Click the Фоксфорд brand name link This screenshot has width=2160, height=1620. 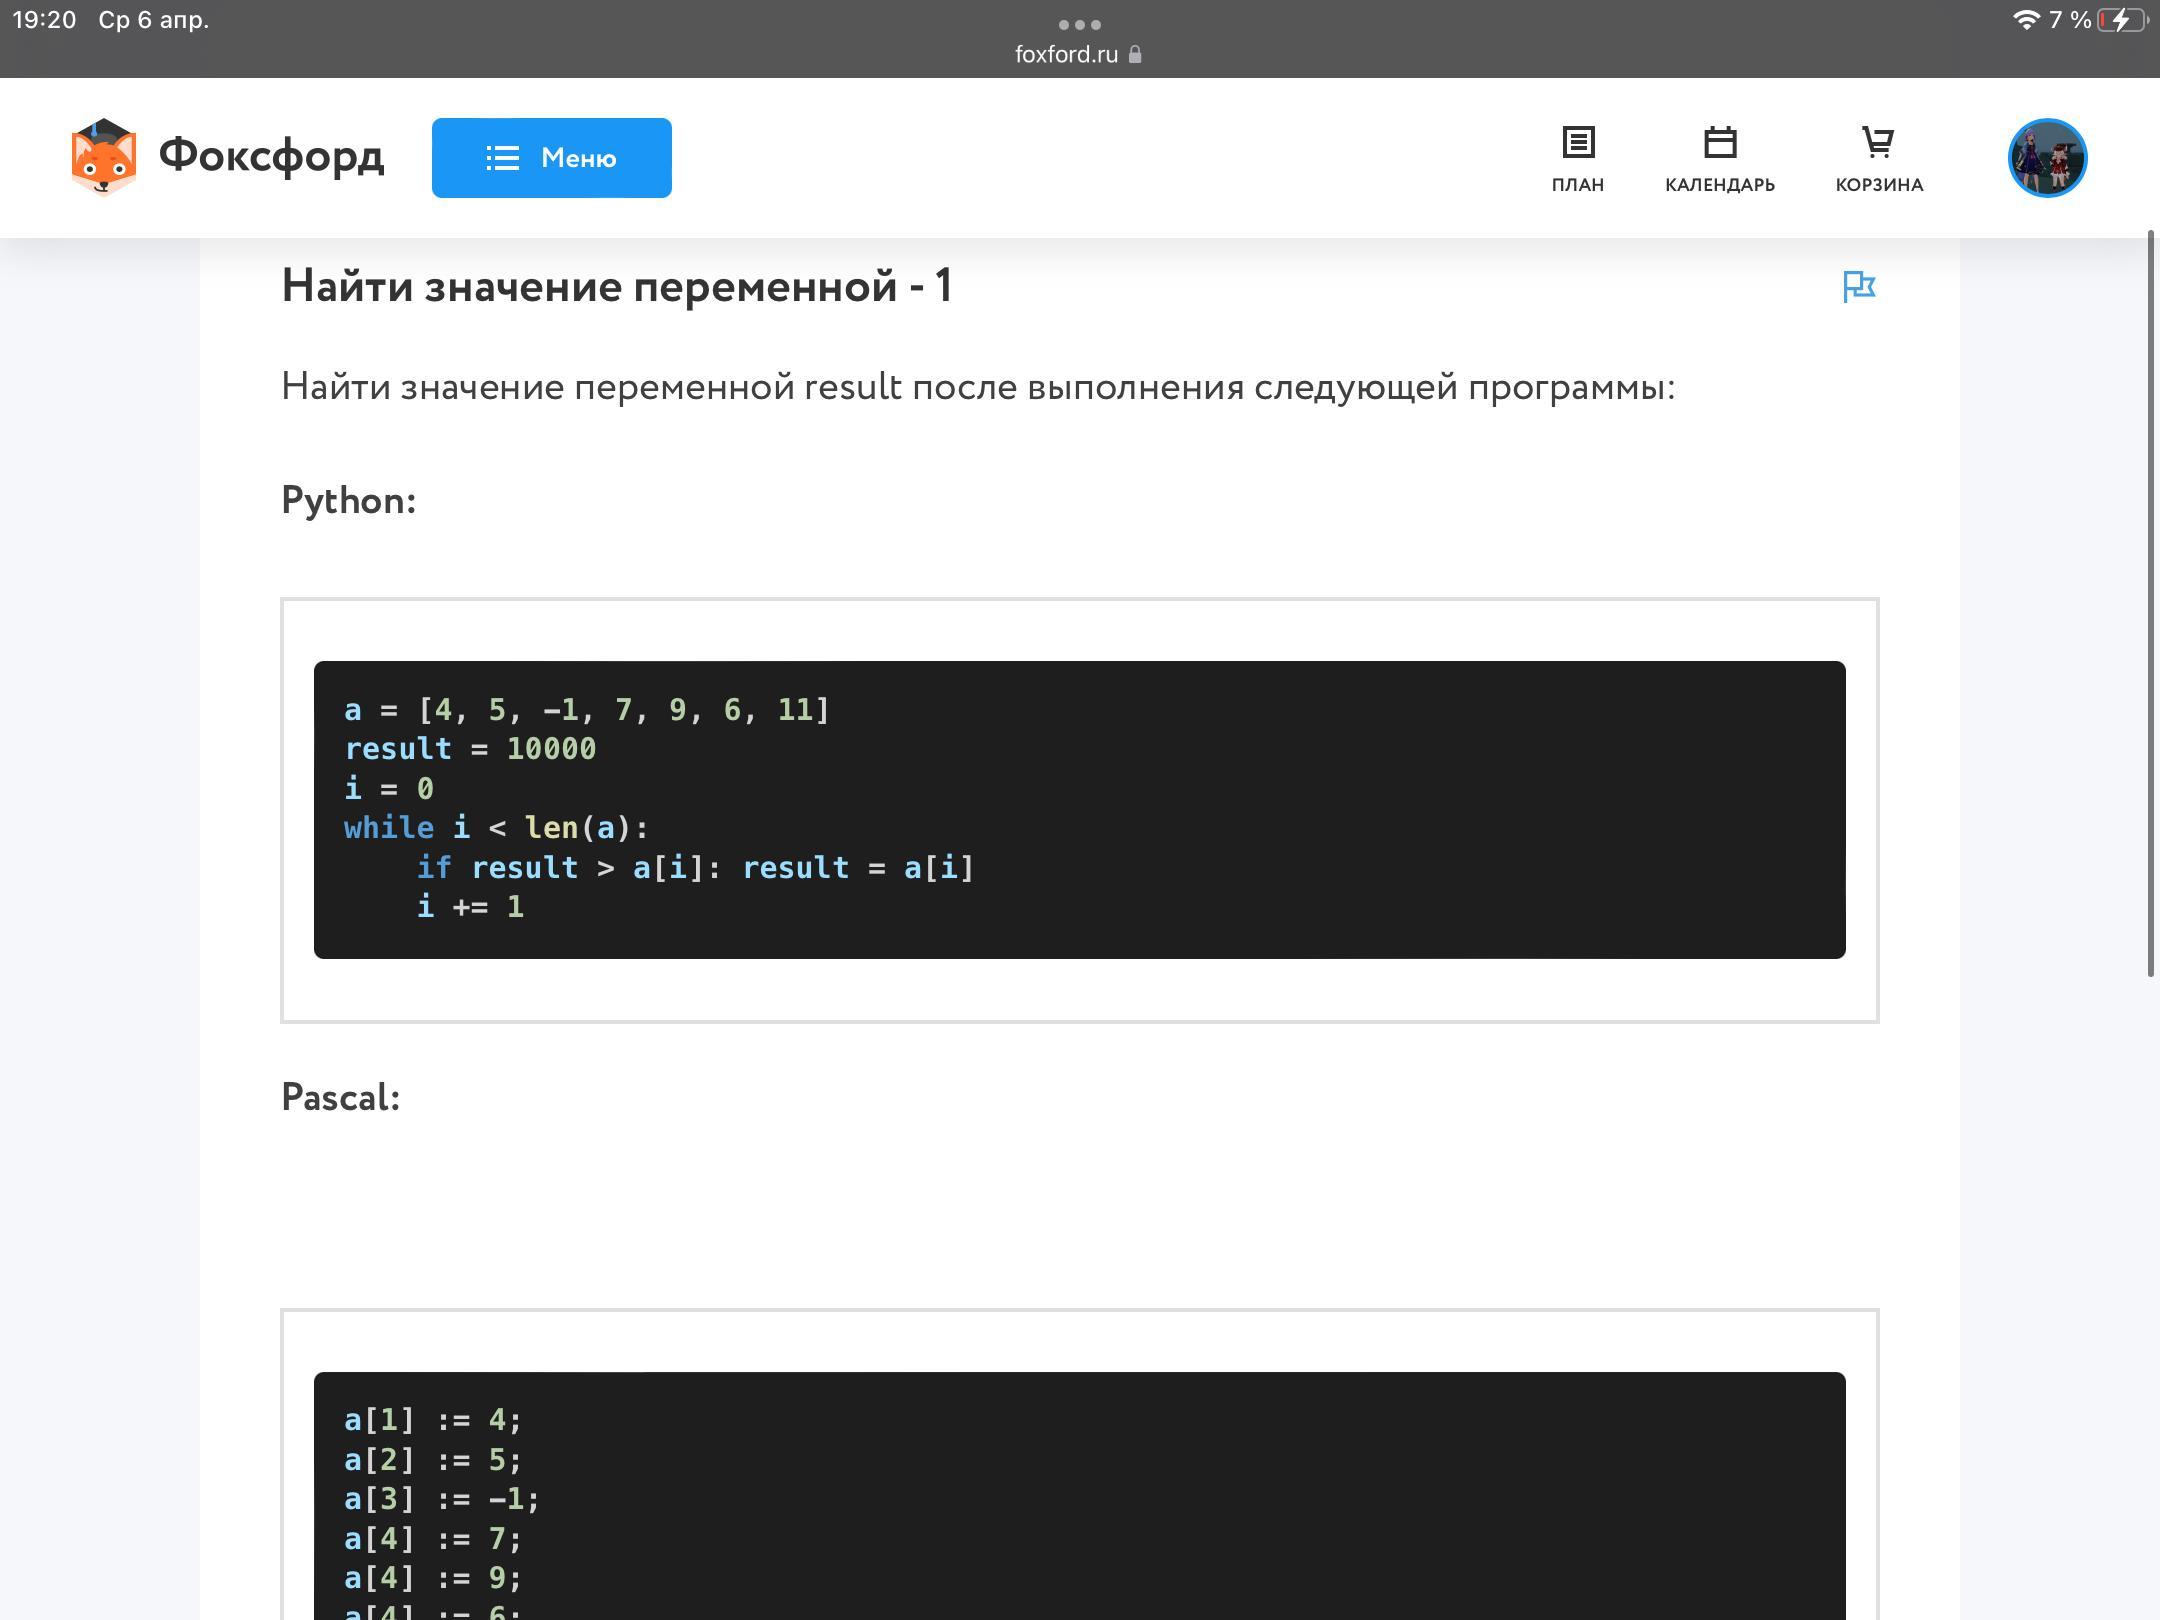(x=271, y=157)
